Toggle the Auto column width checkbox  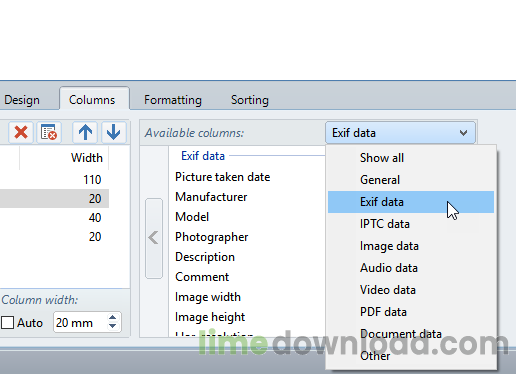7,323
